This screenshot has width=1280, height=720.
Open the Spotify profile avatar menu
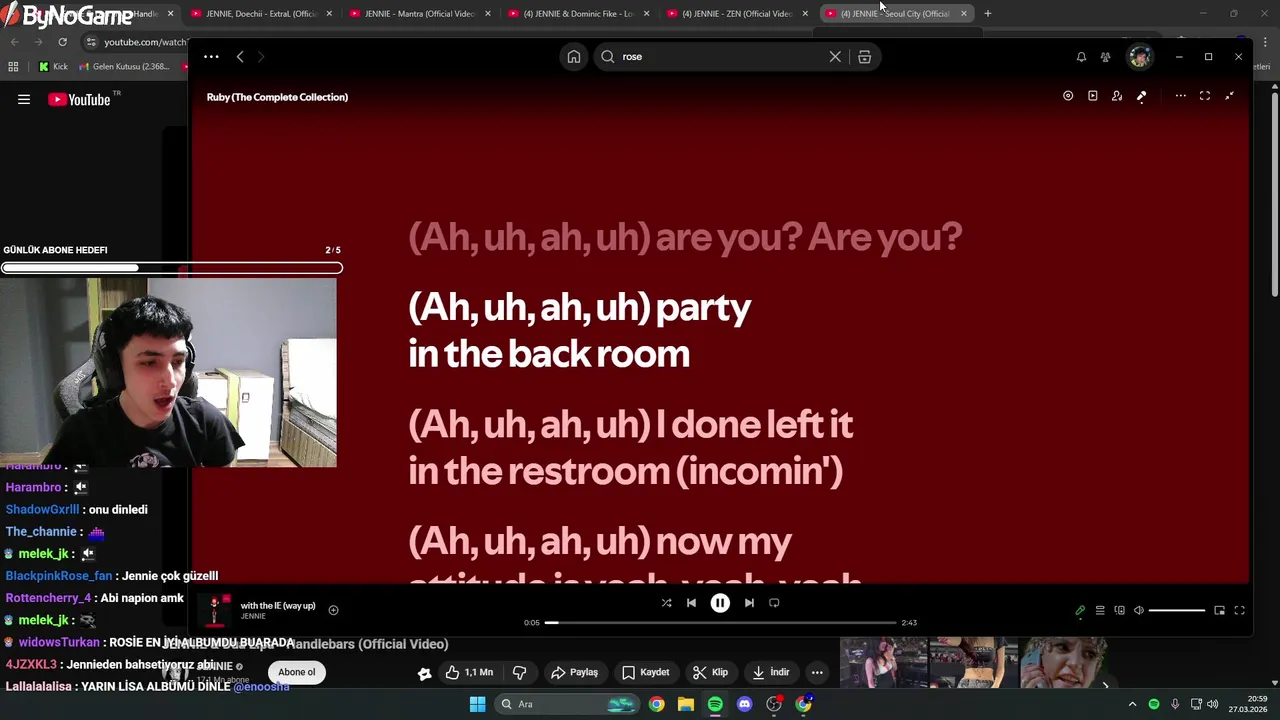1140,57
